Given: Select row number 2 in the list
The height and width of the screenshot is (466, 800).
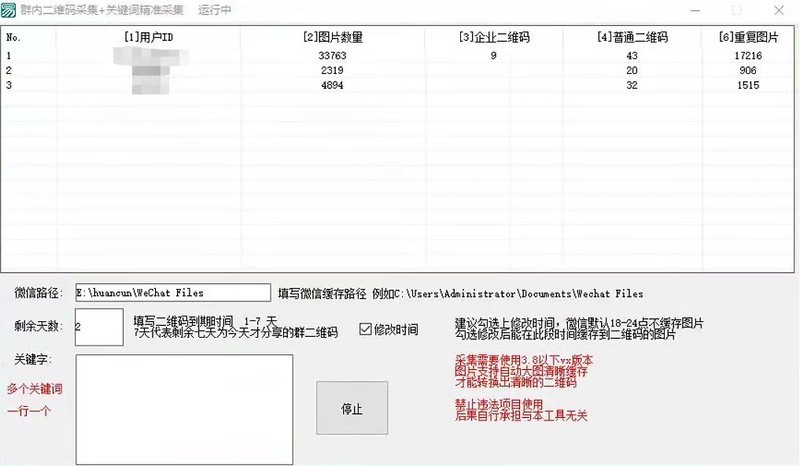Looking at the screenshot, I should tap(9, 71).
